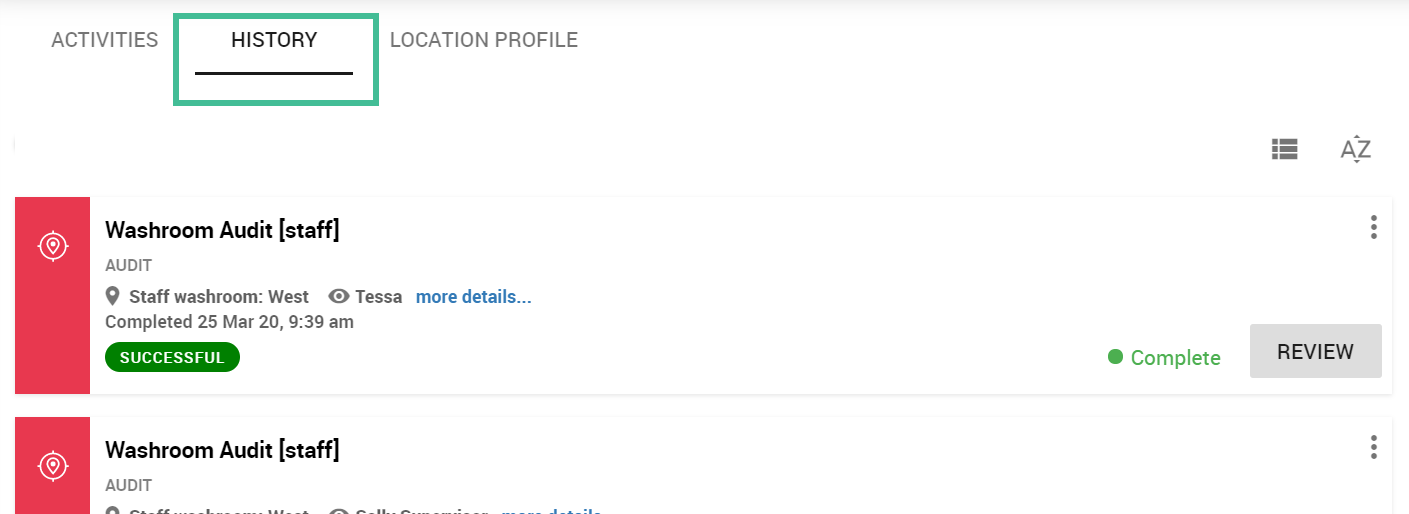Switch to list view icon
The width and height of the screenshot is (1409, 514).
click(x=1284, y=149)
